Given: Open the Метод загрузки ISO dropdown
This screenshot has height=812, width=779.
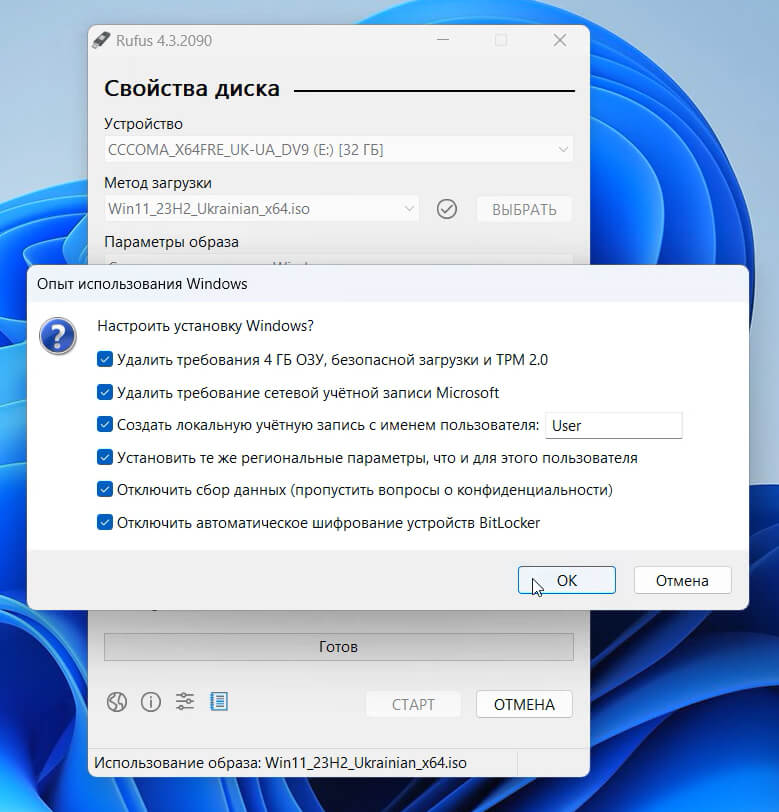Looking at the screenshot, I should (261, 209).
